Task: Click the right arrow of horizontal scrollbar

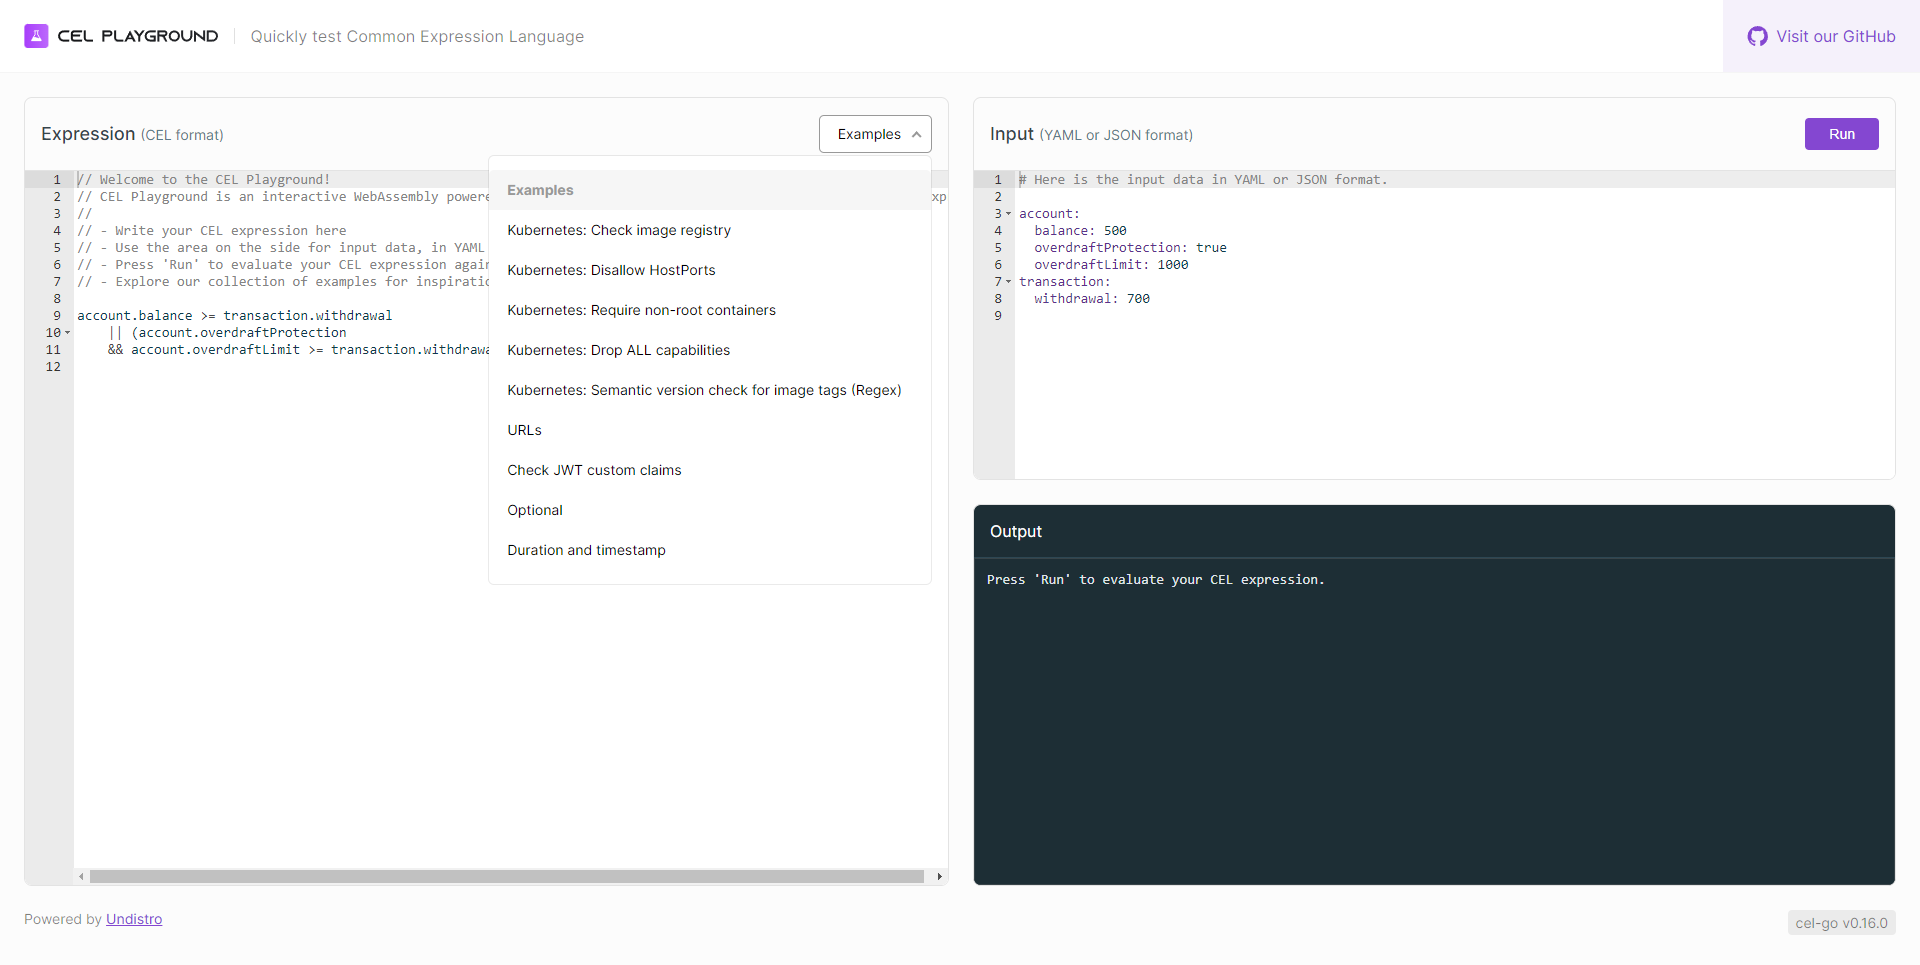Action: pyautogui.click(x=939, y=877)
